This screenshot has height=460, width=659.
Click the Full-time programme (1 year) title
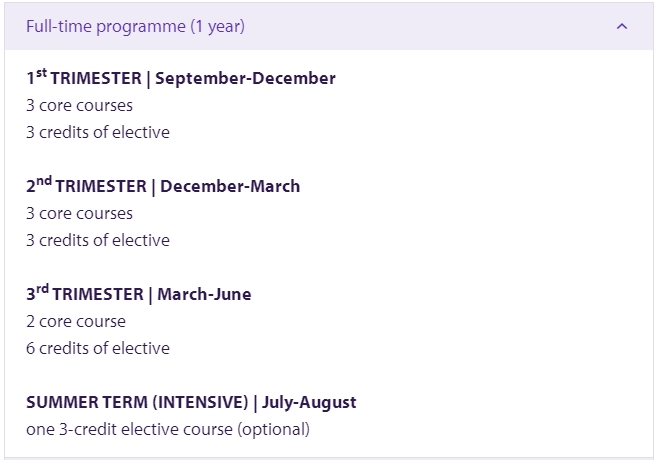tap(135, 26)
